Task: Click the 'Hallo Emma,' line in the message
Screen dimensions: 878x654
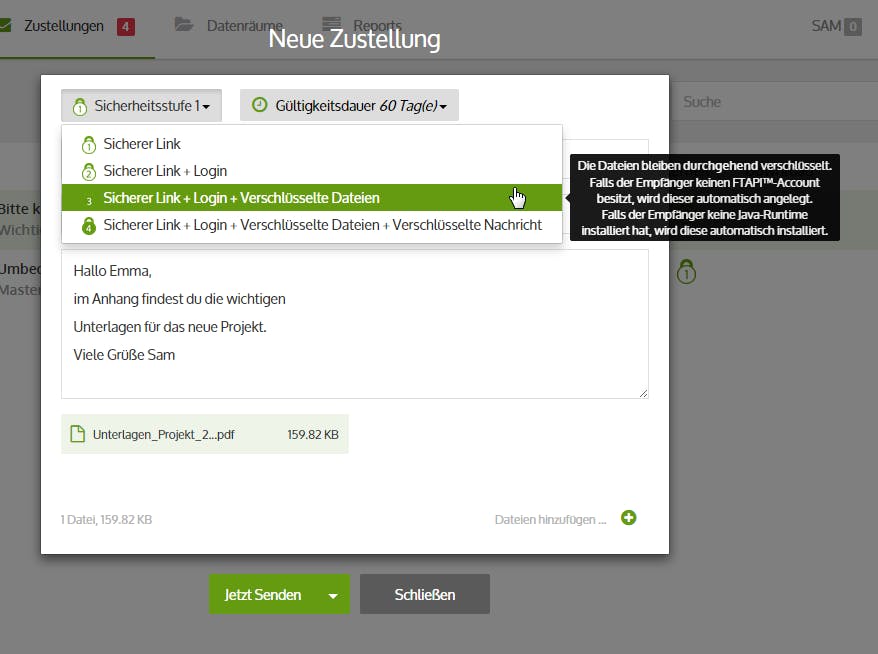Action: click(x=113, y=271)
